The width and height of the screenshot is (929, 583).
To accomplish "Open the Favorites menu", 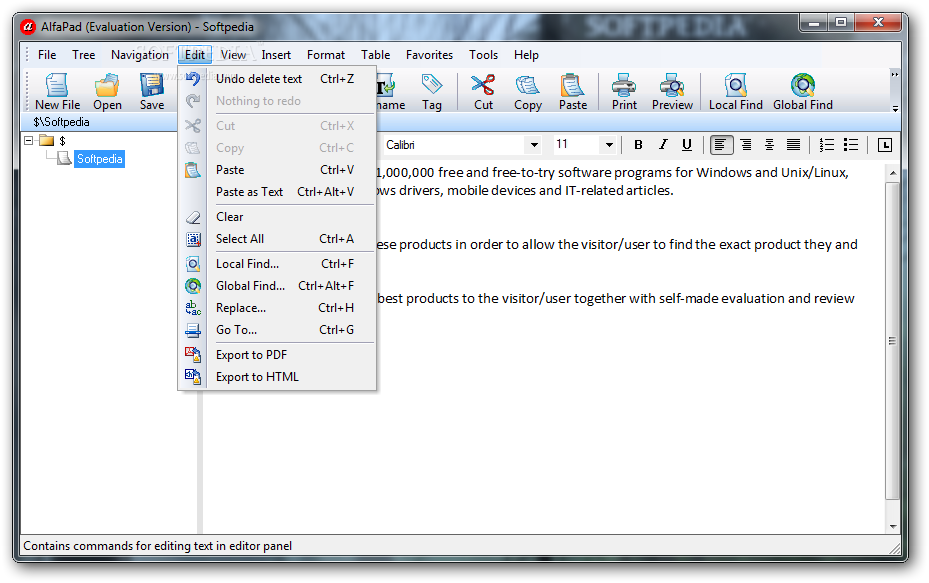I will click(x=429, y=55).
